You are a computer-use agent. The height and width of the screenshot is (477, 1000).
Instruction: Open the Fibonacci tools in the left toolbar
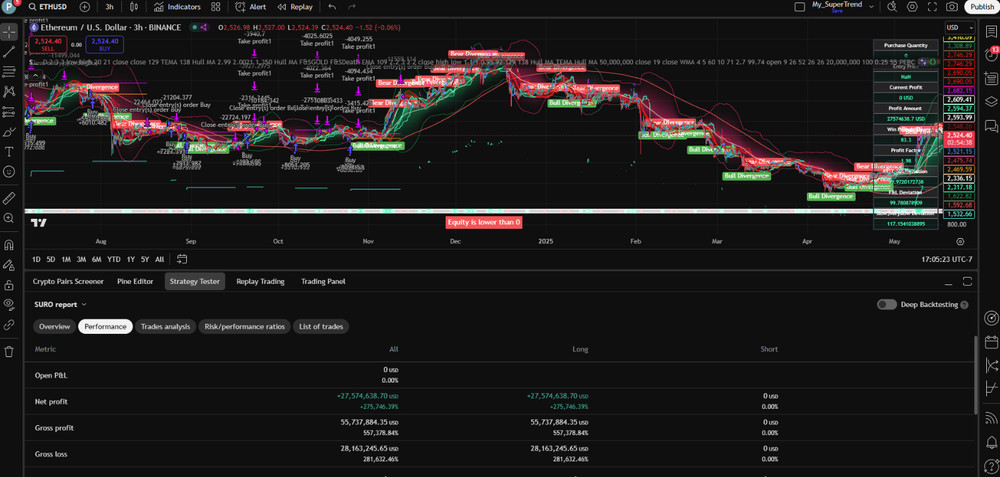pos(9,71)
